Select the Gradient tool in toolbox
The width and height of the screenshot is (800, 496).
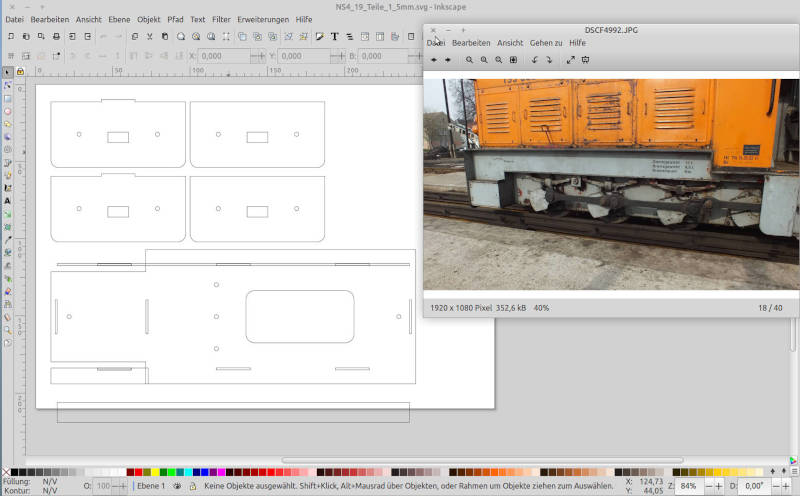[7, 214]
